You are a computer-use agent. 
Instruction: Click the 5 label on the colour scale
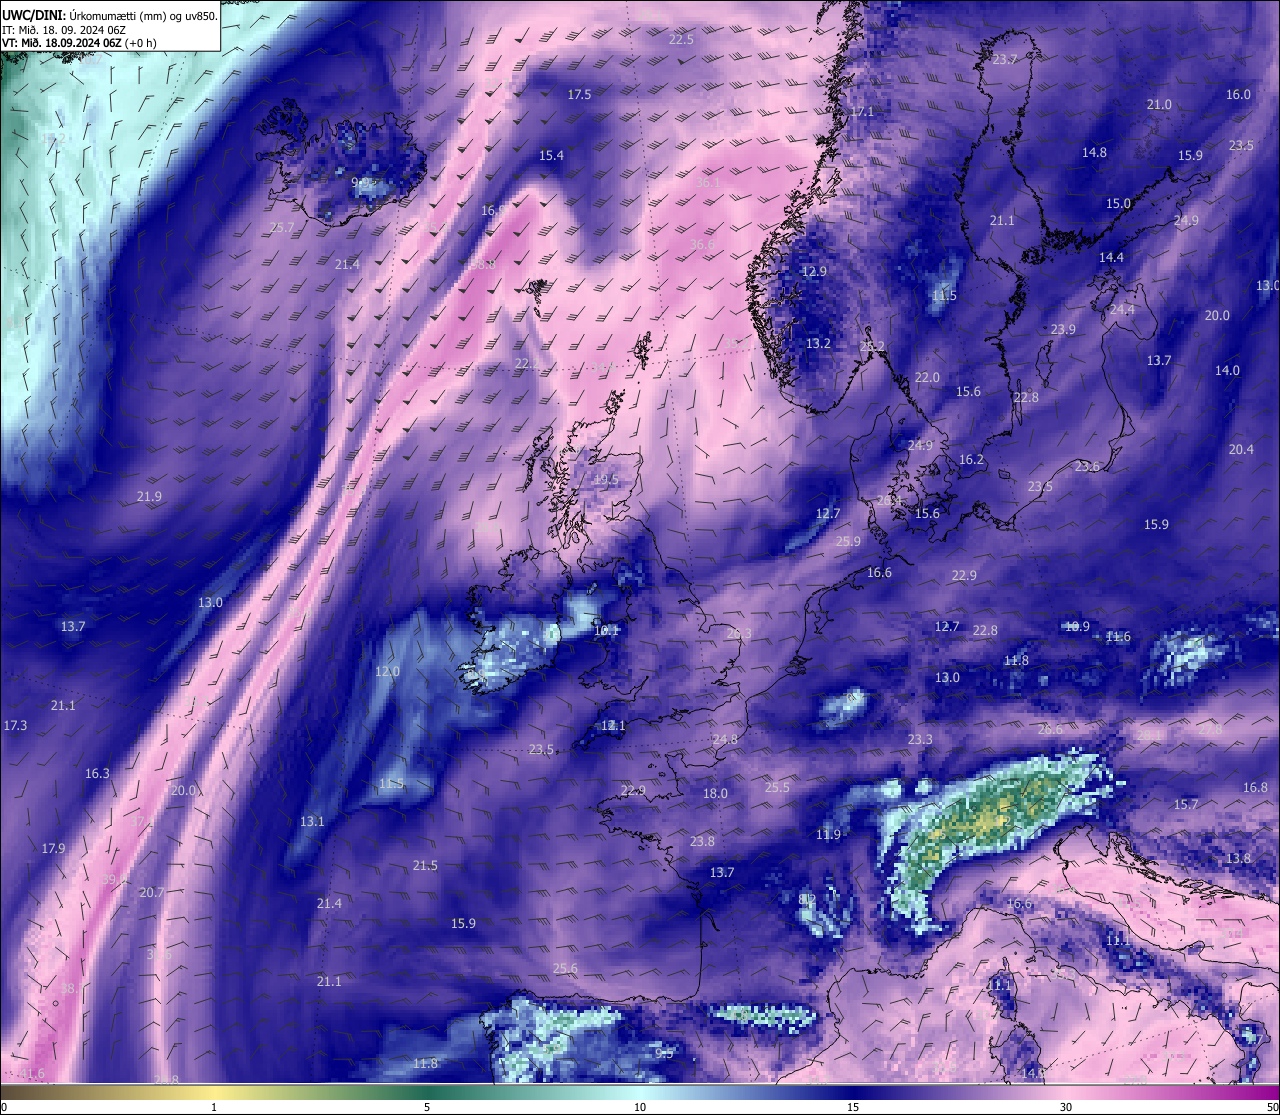click(x=427, y=1107)
